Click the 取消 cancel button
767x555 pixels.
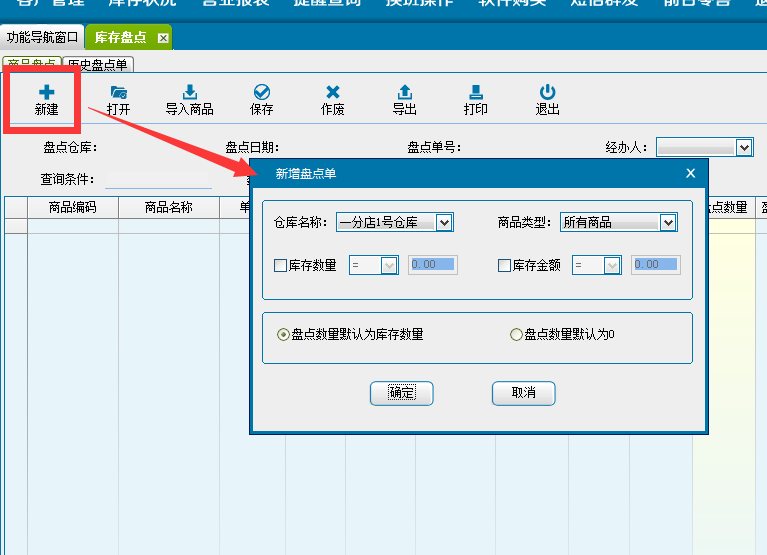[x=523, y=393]
